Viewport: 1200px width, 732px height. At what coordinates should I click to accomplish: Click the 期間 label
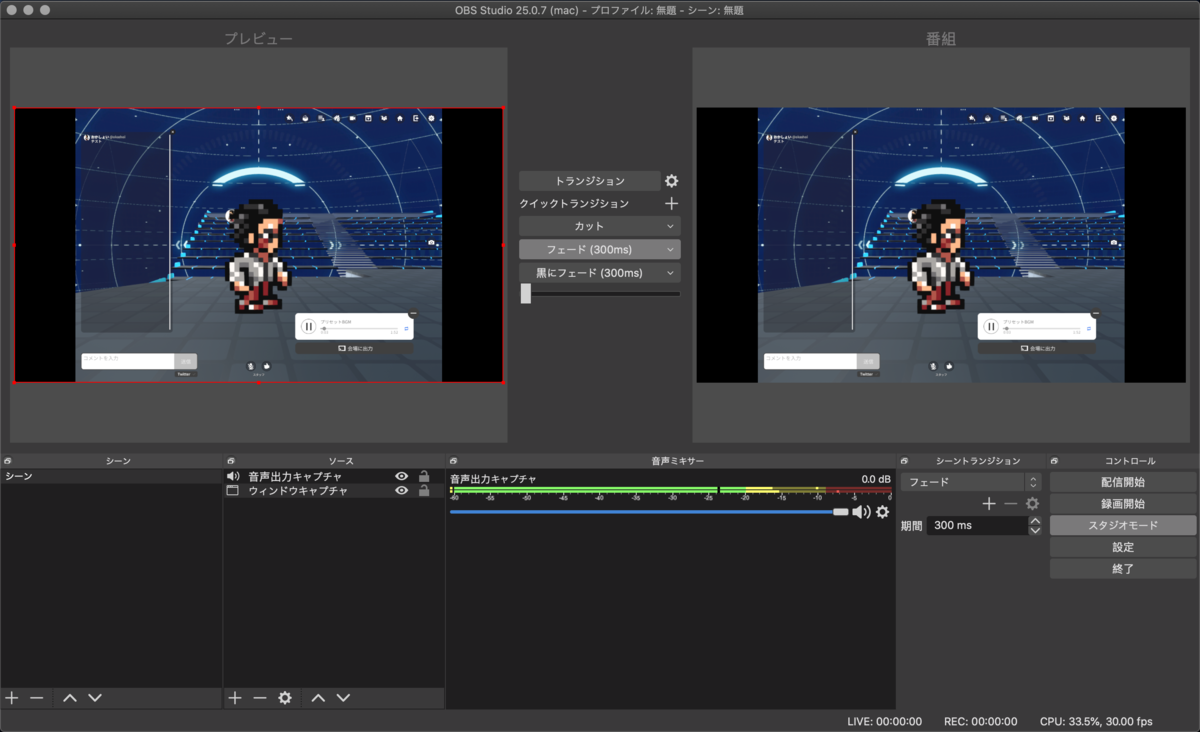pyautogui.click(x=911, y=525)
